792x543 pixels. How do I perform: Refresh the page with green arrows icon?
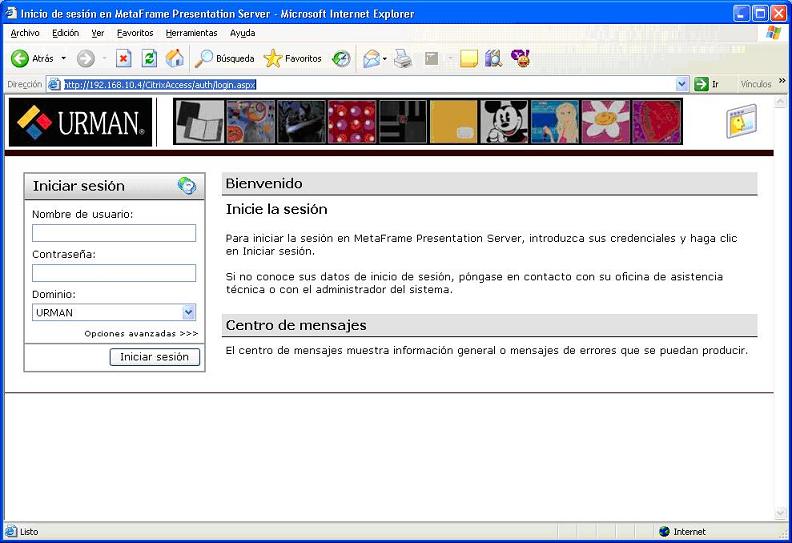point(149,59)
